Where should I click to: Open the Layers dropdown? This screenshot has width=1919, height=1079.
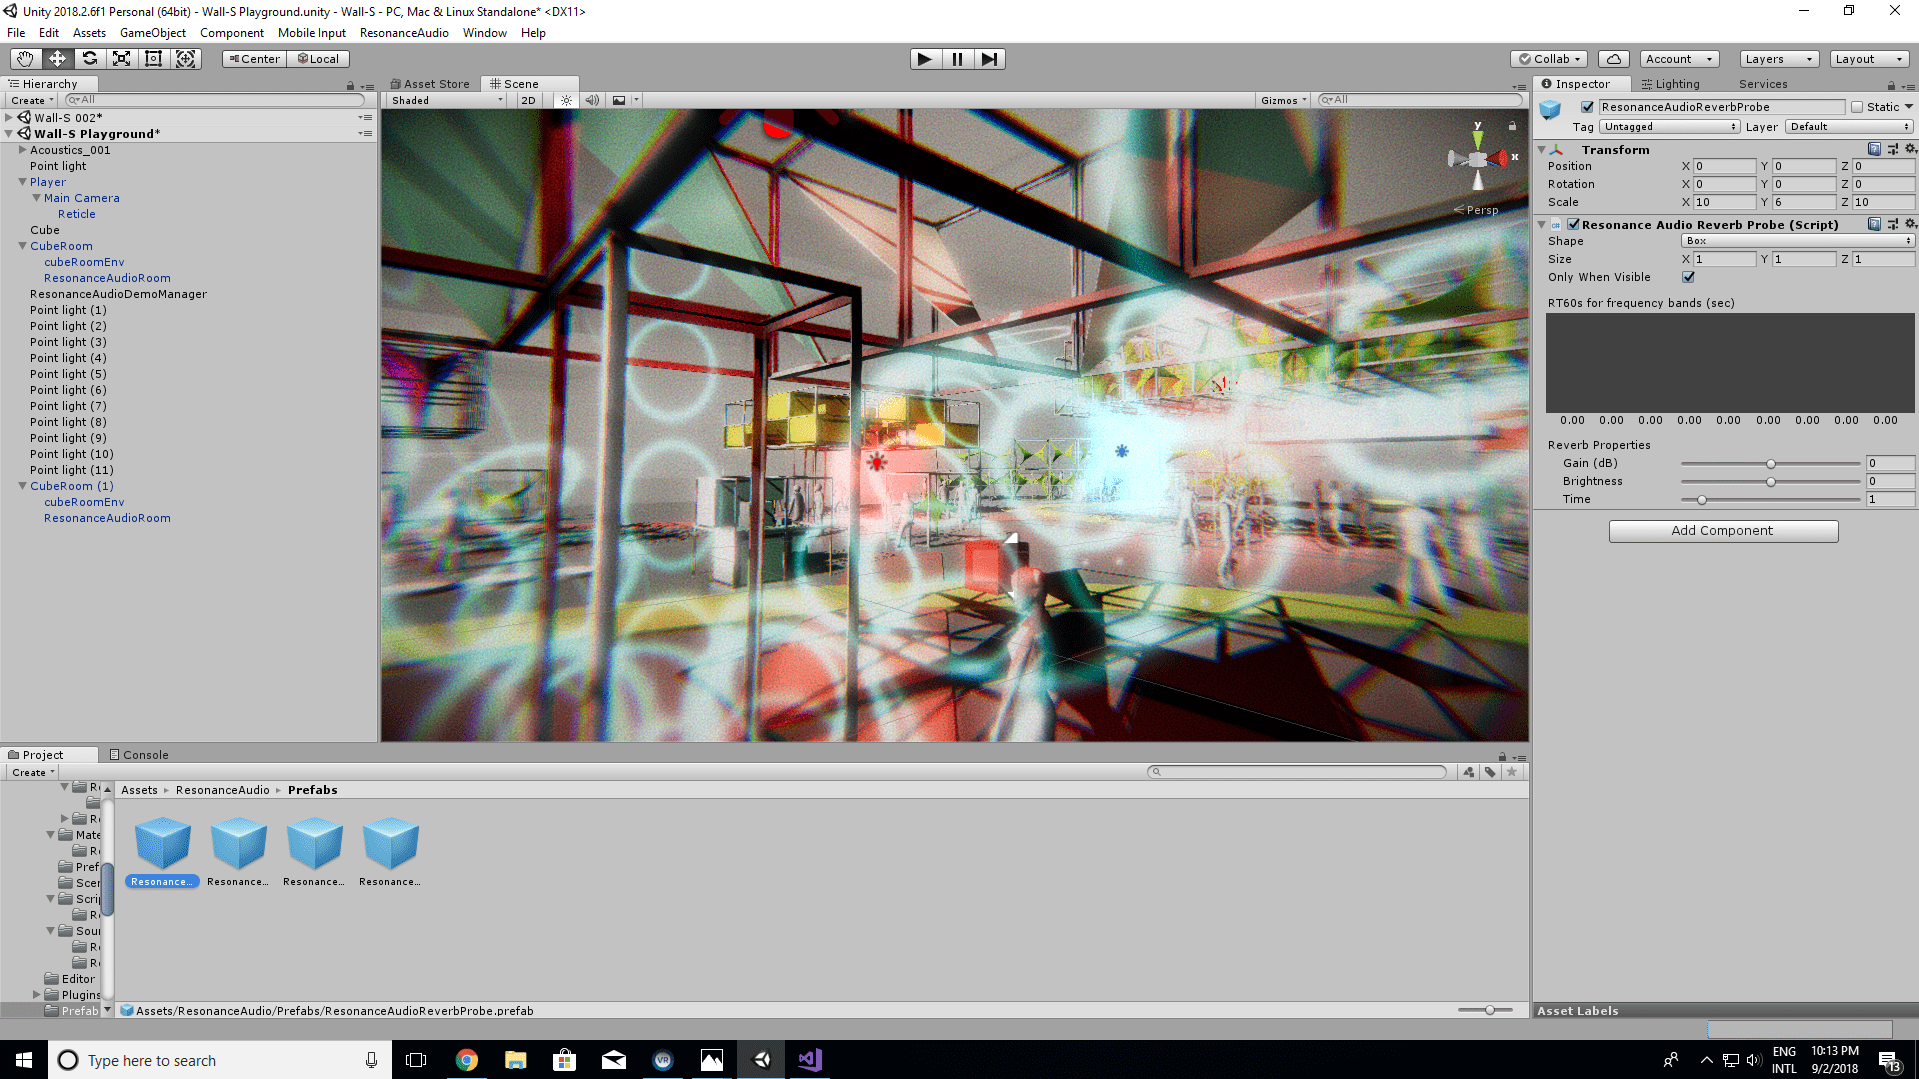[x=1778, y=59]
